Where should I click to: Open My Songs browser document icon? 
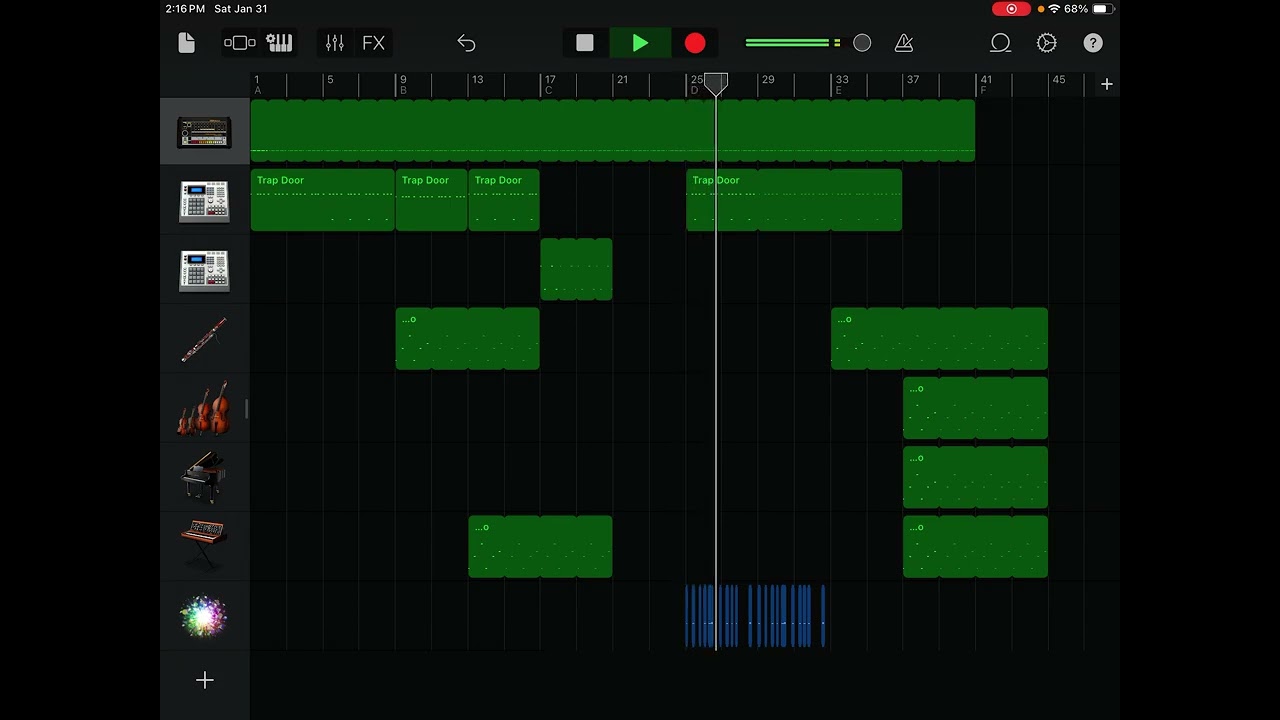(186, 43)
